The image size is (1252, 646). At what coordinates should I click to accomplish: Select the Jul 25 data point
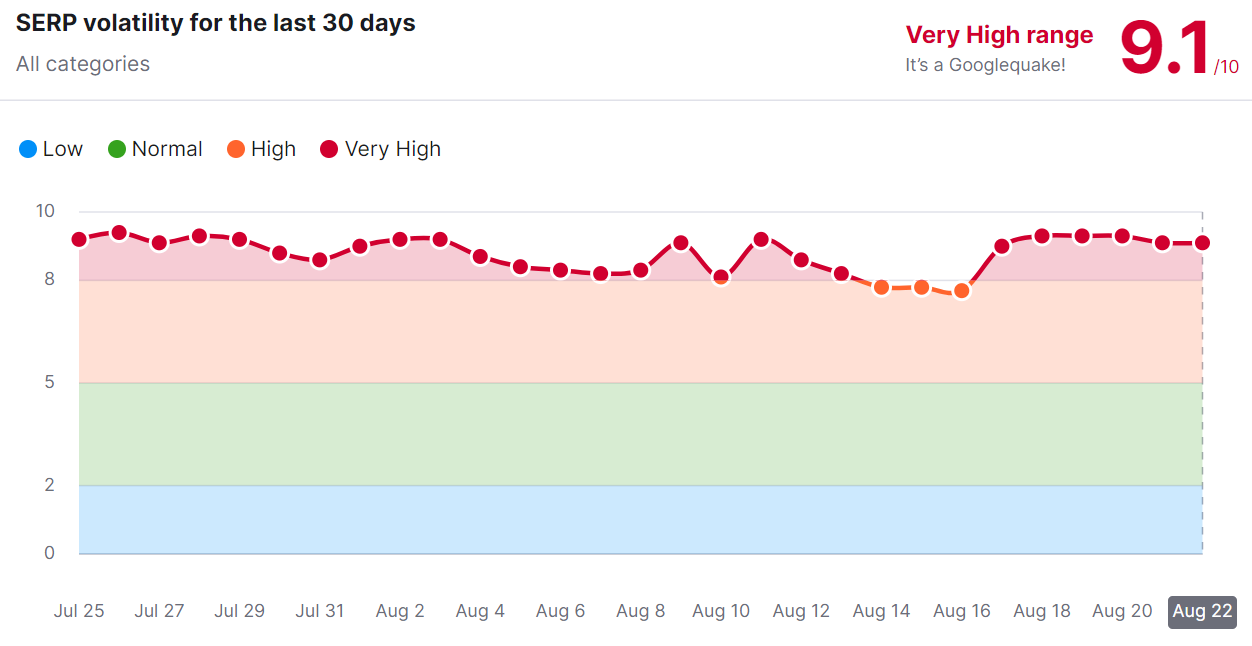[x=79, y=239]
